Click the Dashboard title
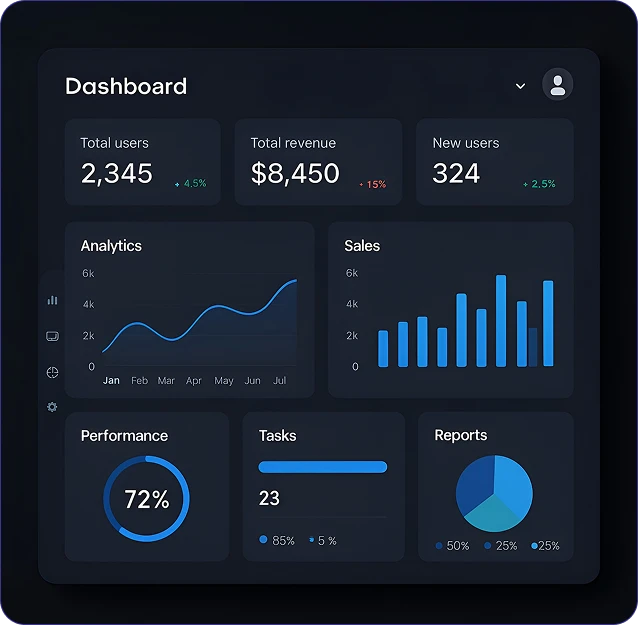Viewport: 638px width, 625px height. point(126,86)
